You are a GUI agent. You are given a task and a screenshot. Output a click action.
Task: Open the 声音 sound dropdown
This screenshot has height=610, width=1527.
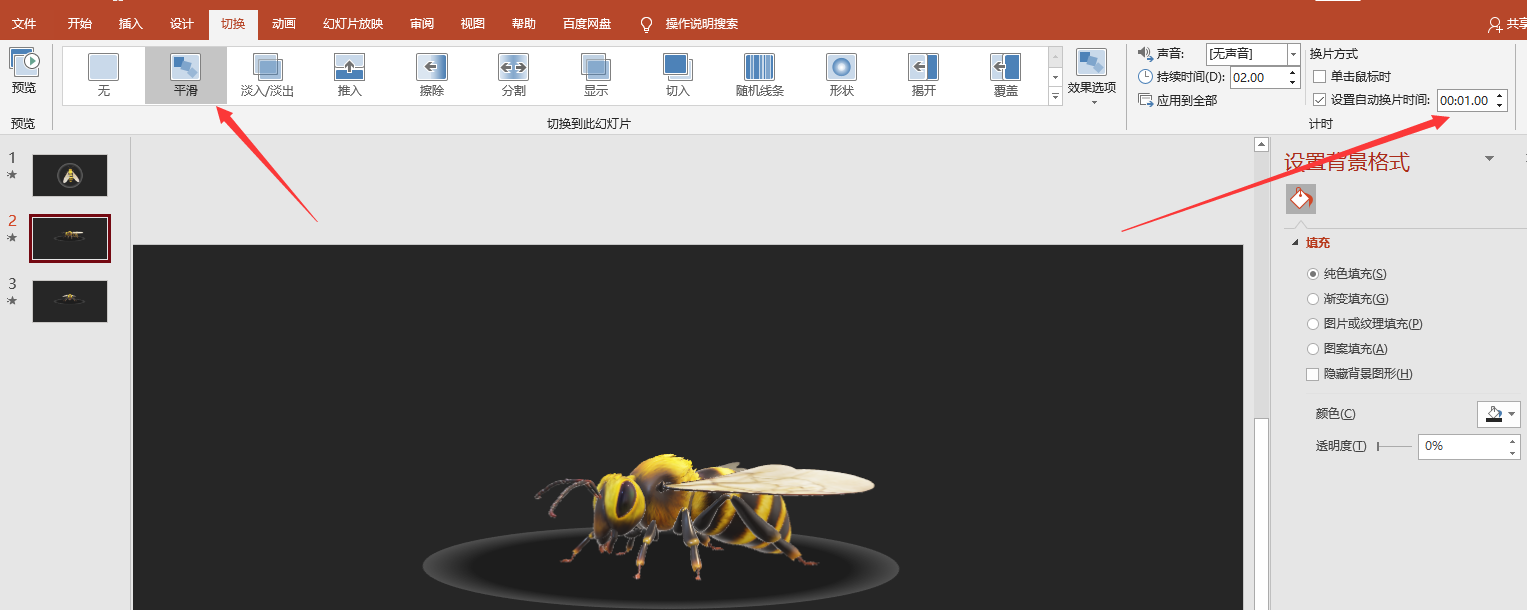[x=1294, y=54]
